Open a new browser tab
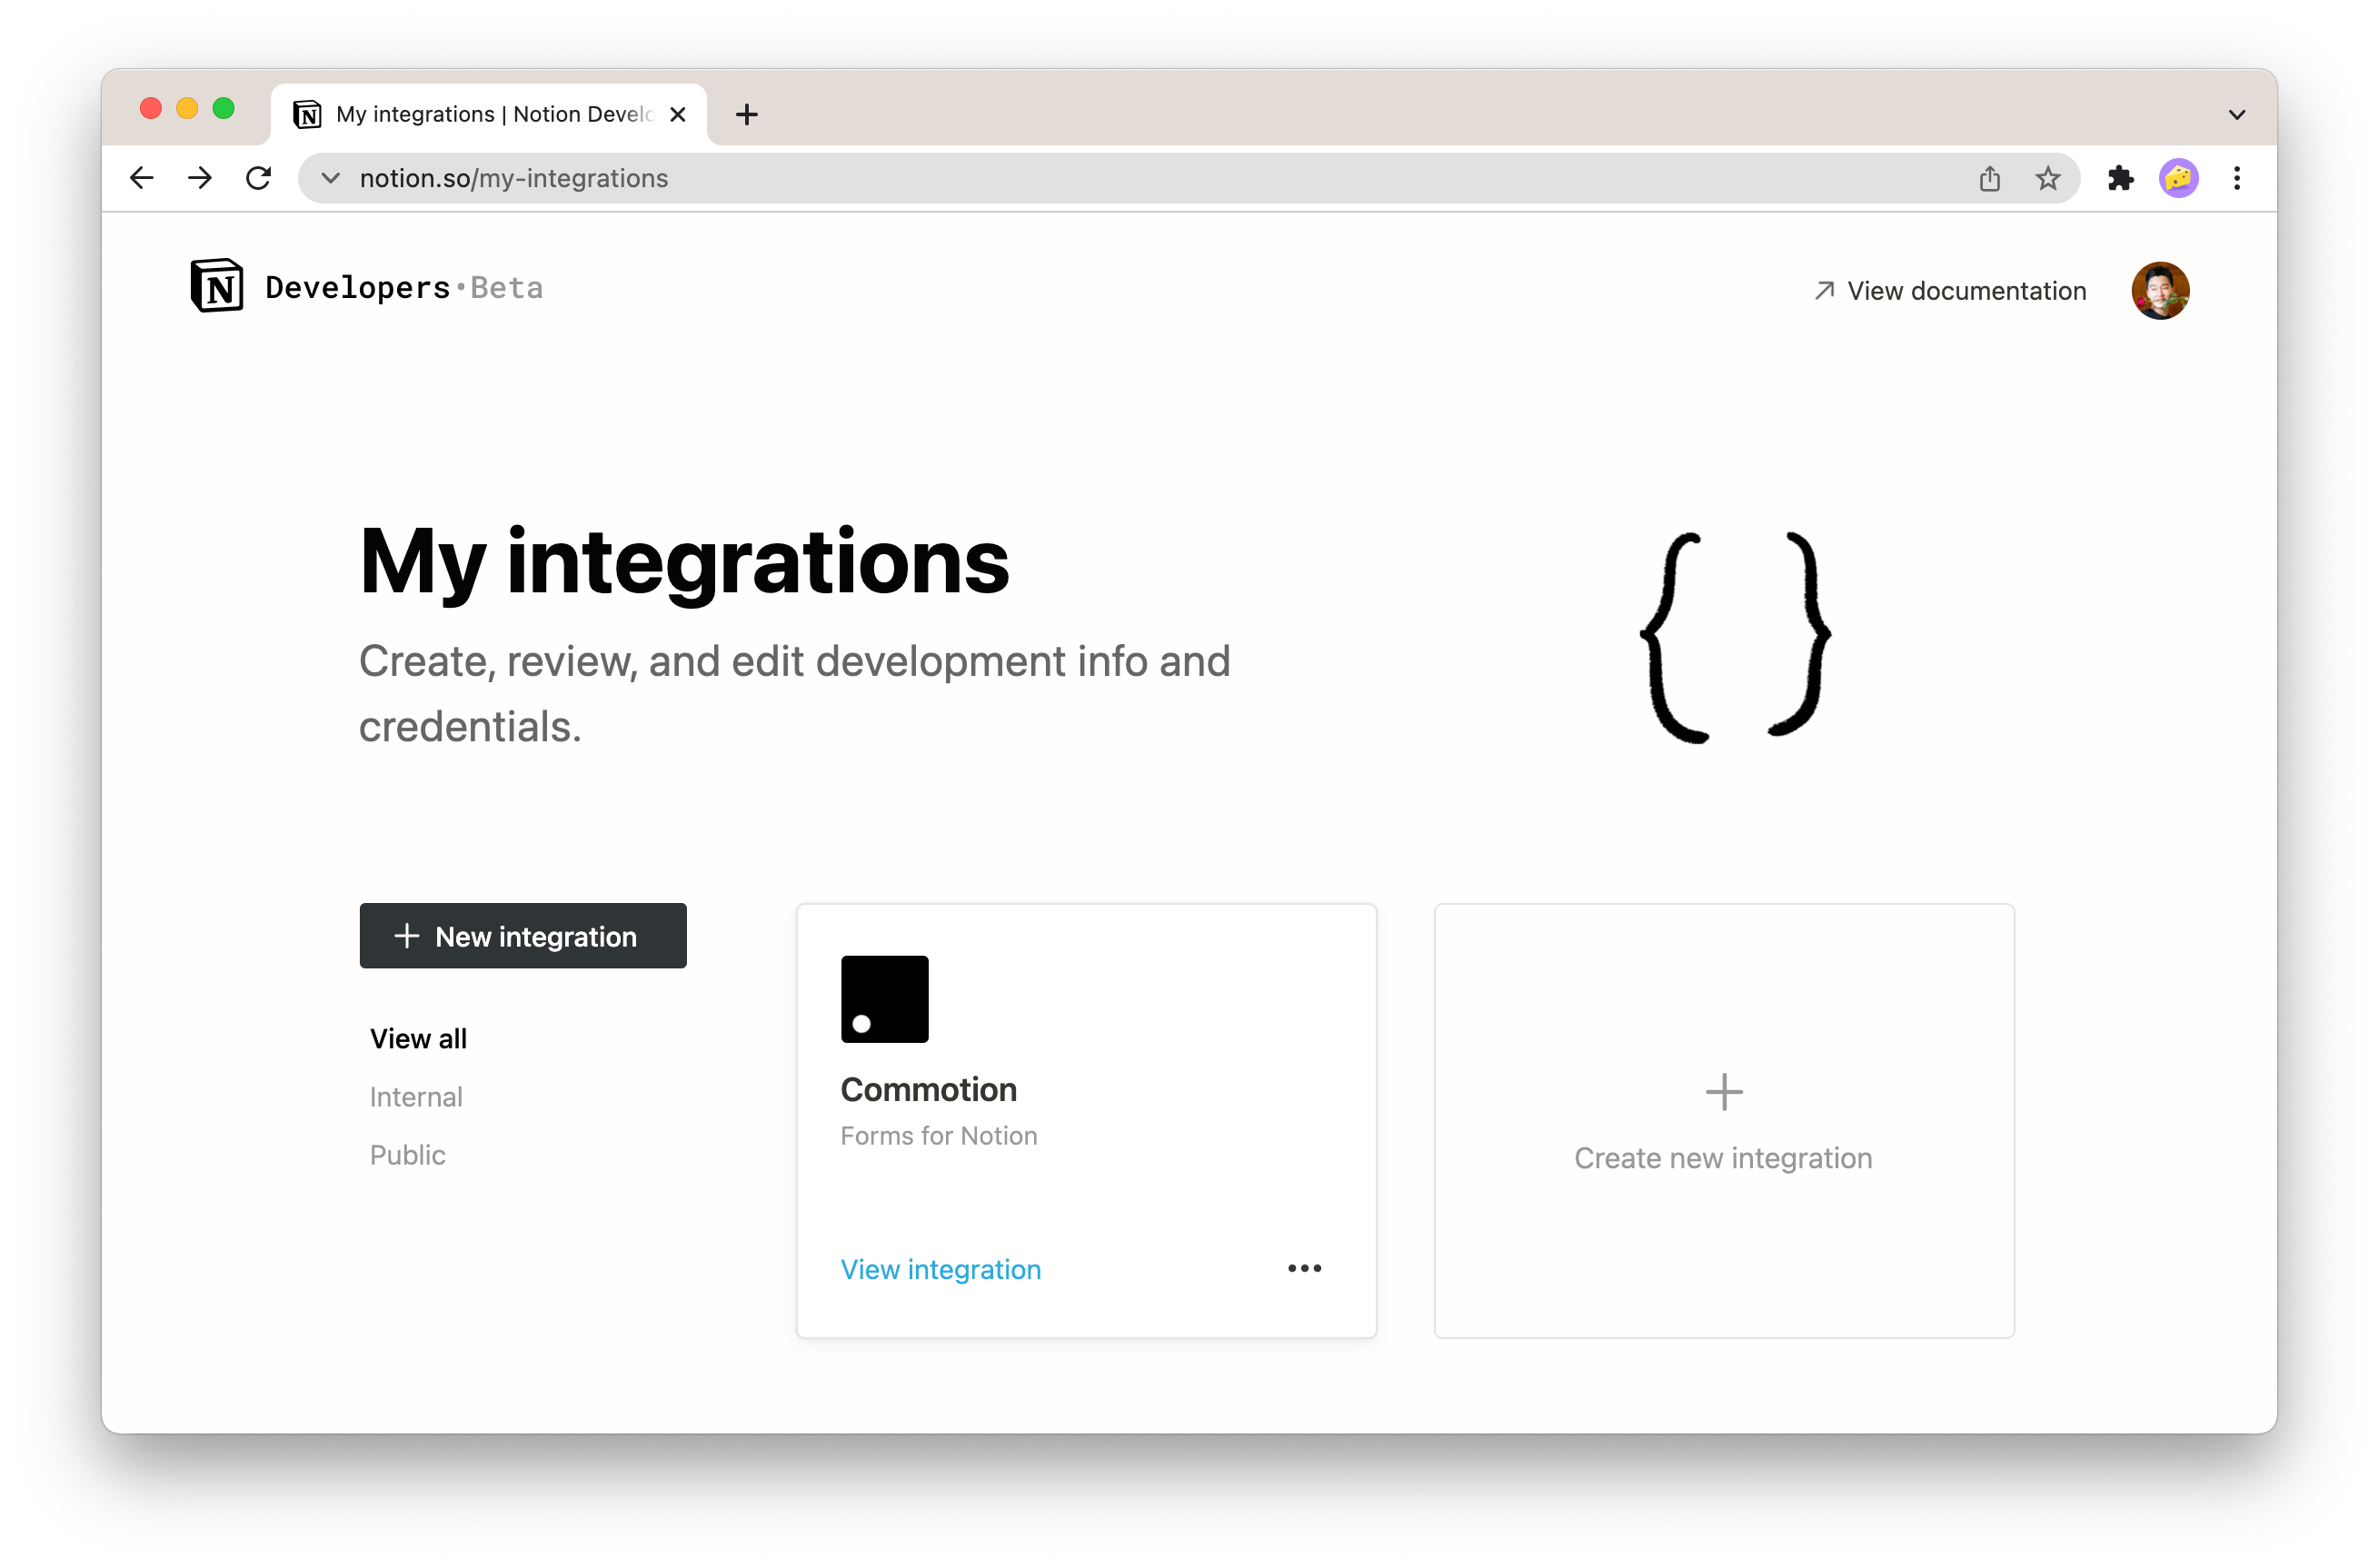This screenshot has width=2379, height=1568. pos(746,115)
